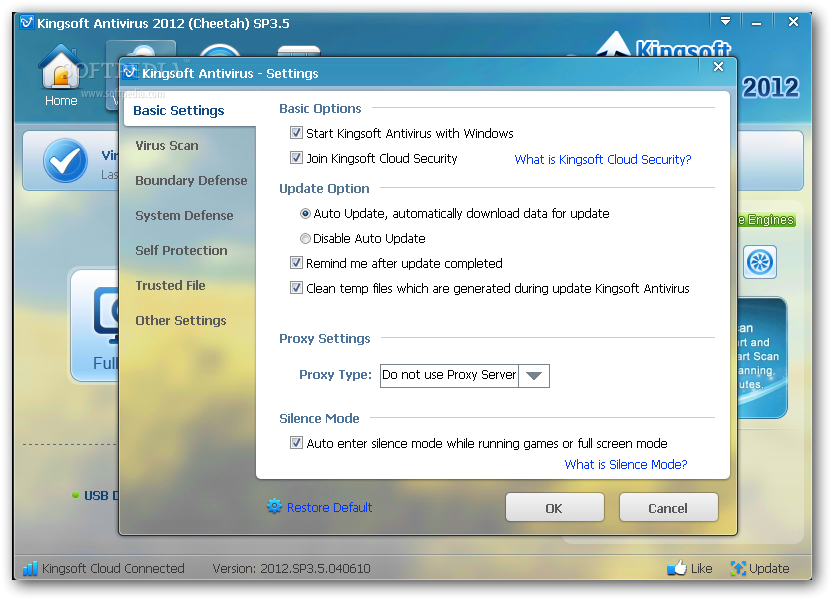Open Other Settings section
832x600 pixels.
point(180,320)
